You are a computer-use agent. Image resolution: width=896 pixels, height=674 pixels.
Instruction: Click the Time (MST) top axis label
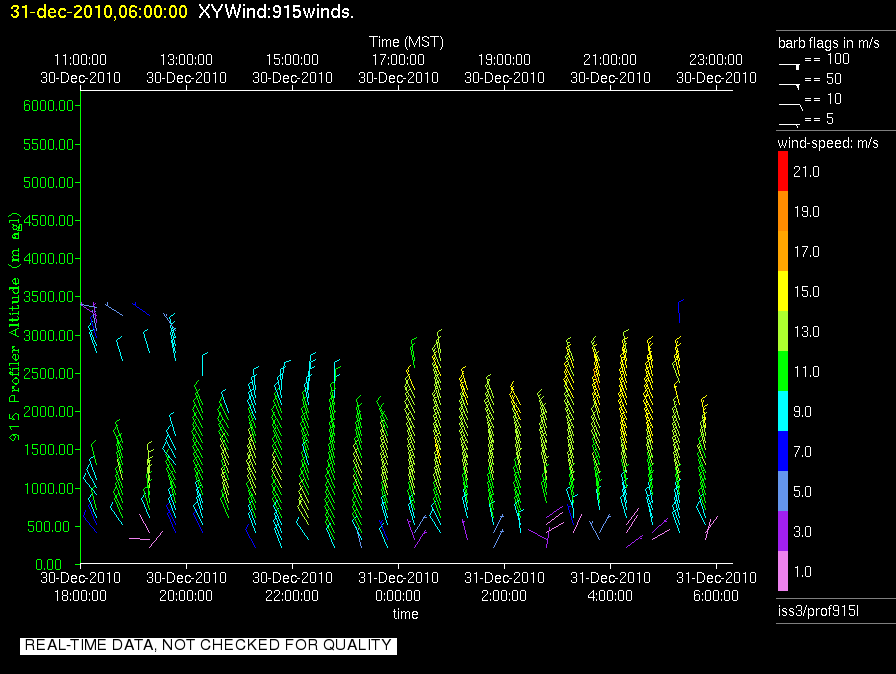coord(406,42)
